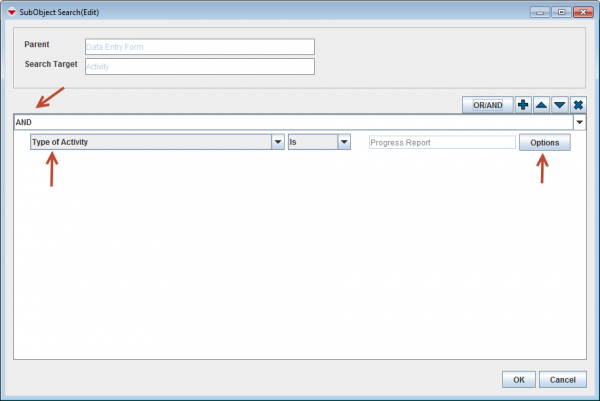Screen dimensions: 600x401
Task: Click the Progress Report value field
Action: tap(441, 142)
